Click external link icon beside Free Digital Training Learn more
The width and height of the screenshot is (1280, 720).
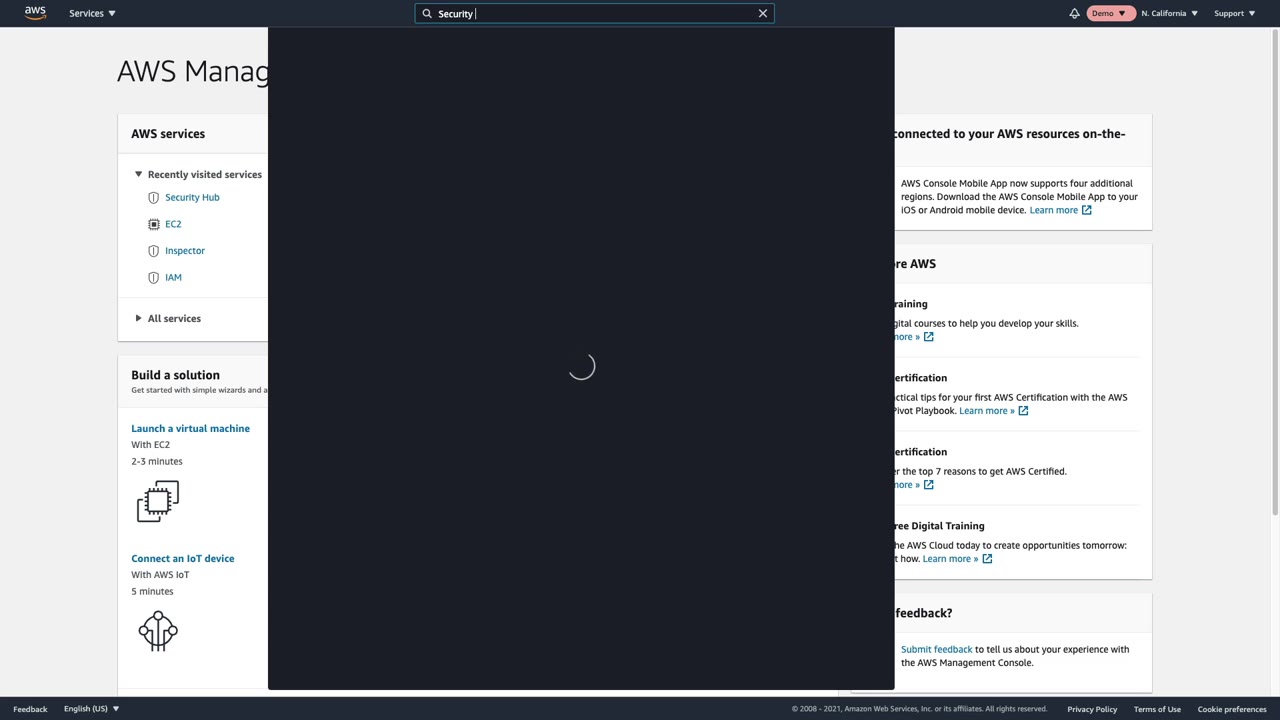[x=987, y=559]
